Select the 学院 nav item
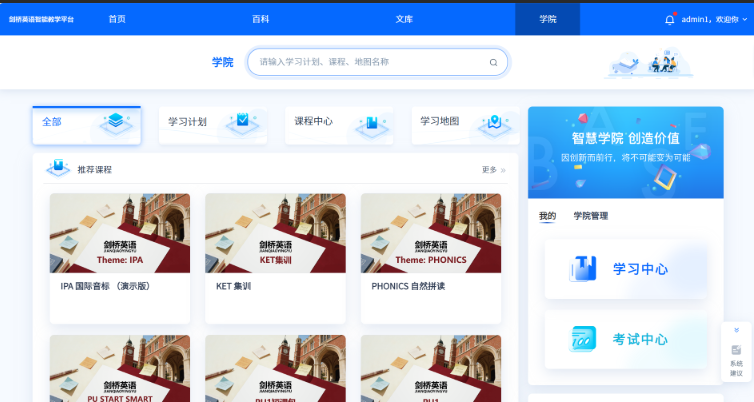 pyautogui.click(x=547, y=19)
